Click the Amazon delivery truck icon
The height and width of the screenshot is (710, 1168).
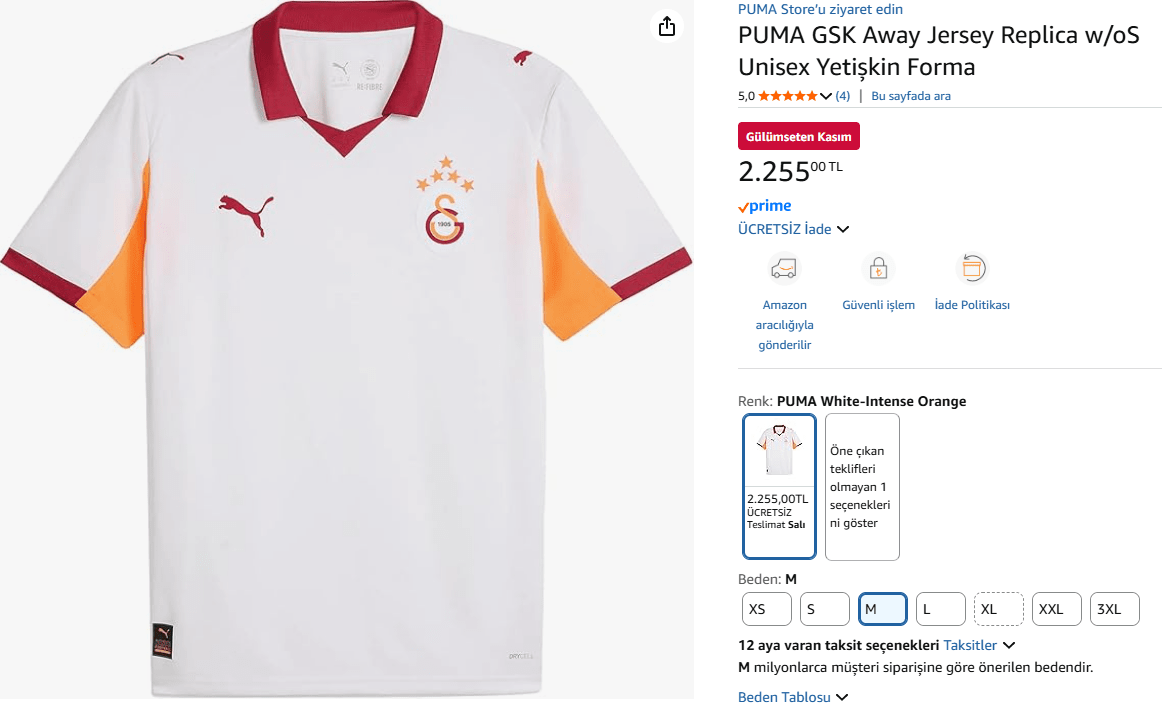784,269
